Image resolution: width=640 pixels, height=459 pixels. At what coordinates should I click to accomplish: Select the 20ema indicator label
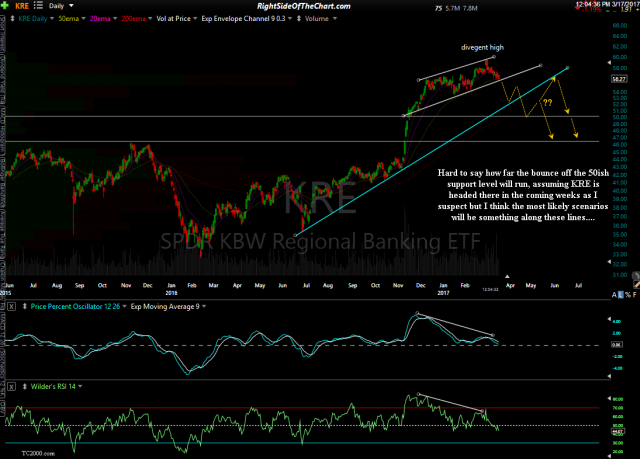[x=100, y=18]
